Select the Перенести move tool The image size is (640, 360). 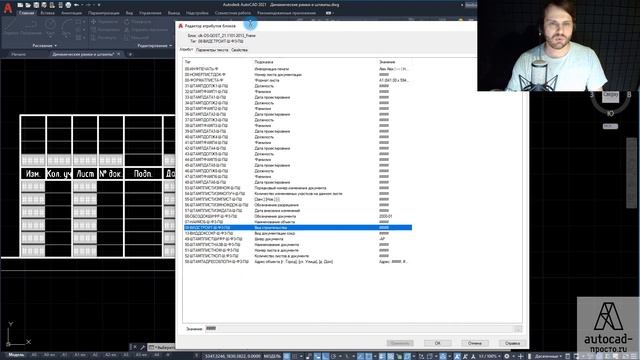104,22
